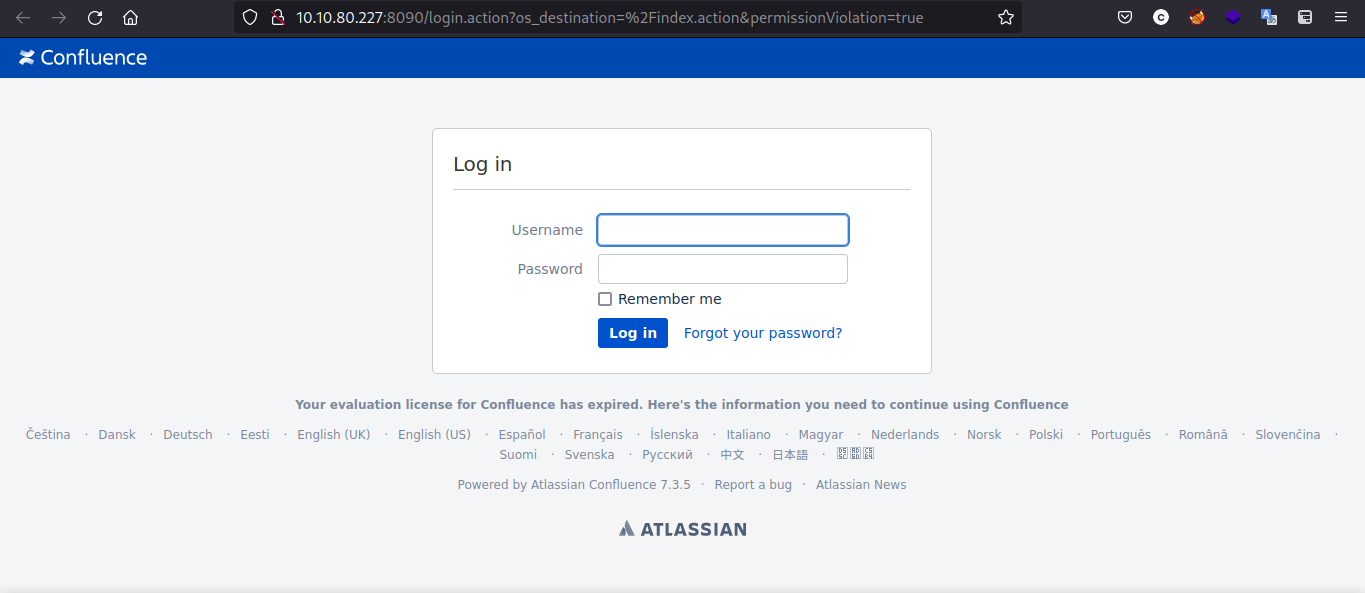The height and width of the screenshot is (593, 1365).
Task: Click the round white C extension icon
Action: click(x=1161, y=17)
